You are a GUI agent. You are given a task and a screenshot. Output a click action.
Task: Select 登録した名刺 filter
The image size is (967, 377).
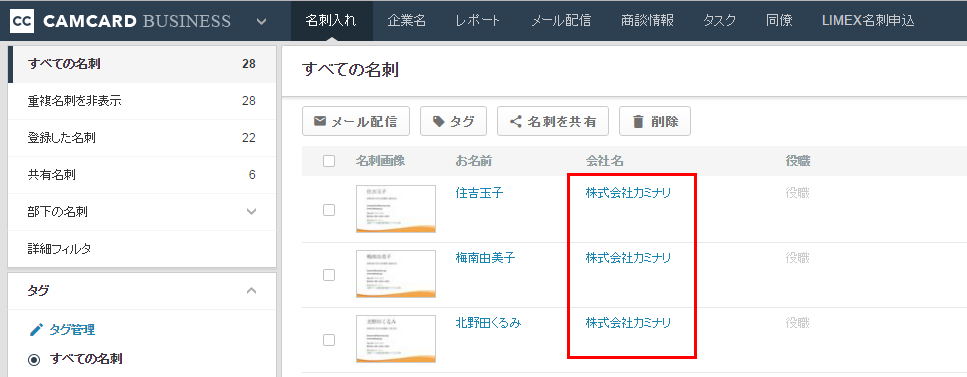tap(142, 138)
